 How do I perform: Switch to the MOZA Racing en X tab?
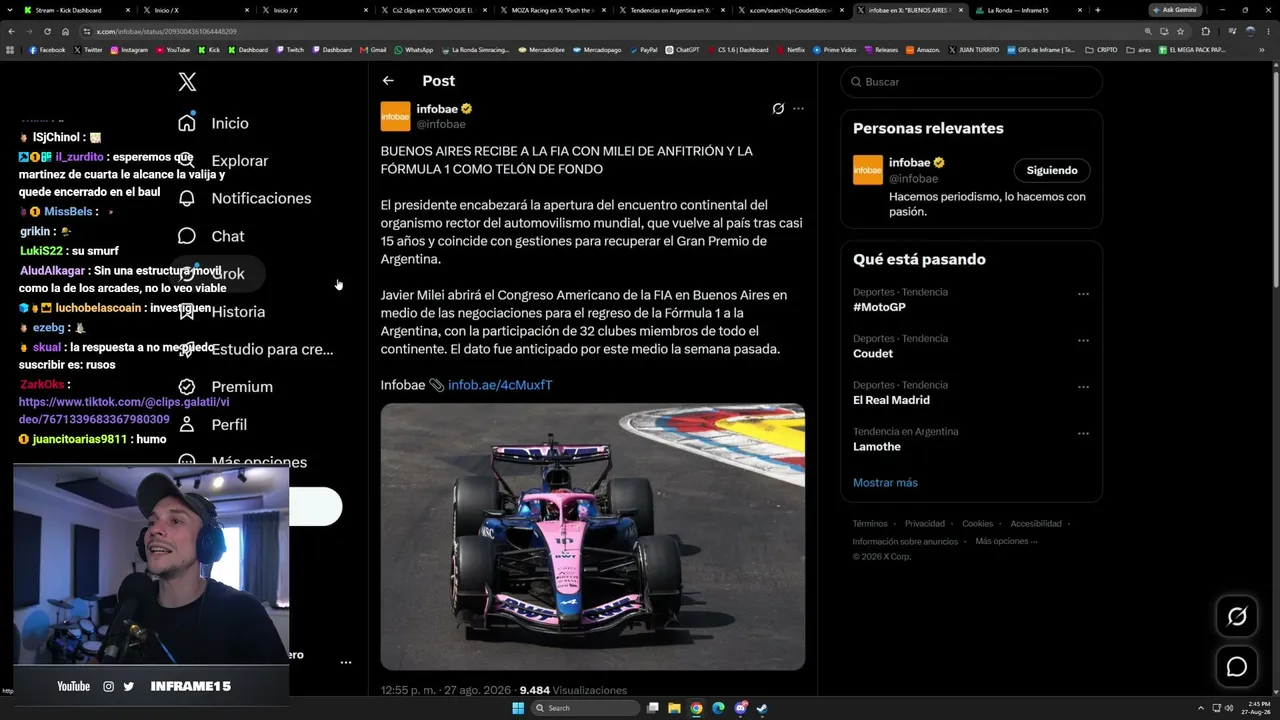click(551, 10)
